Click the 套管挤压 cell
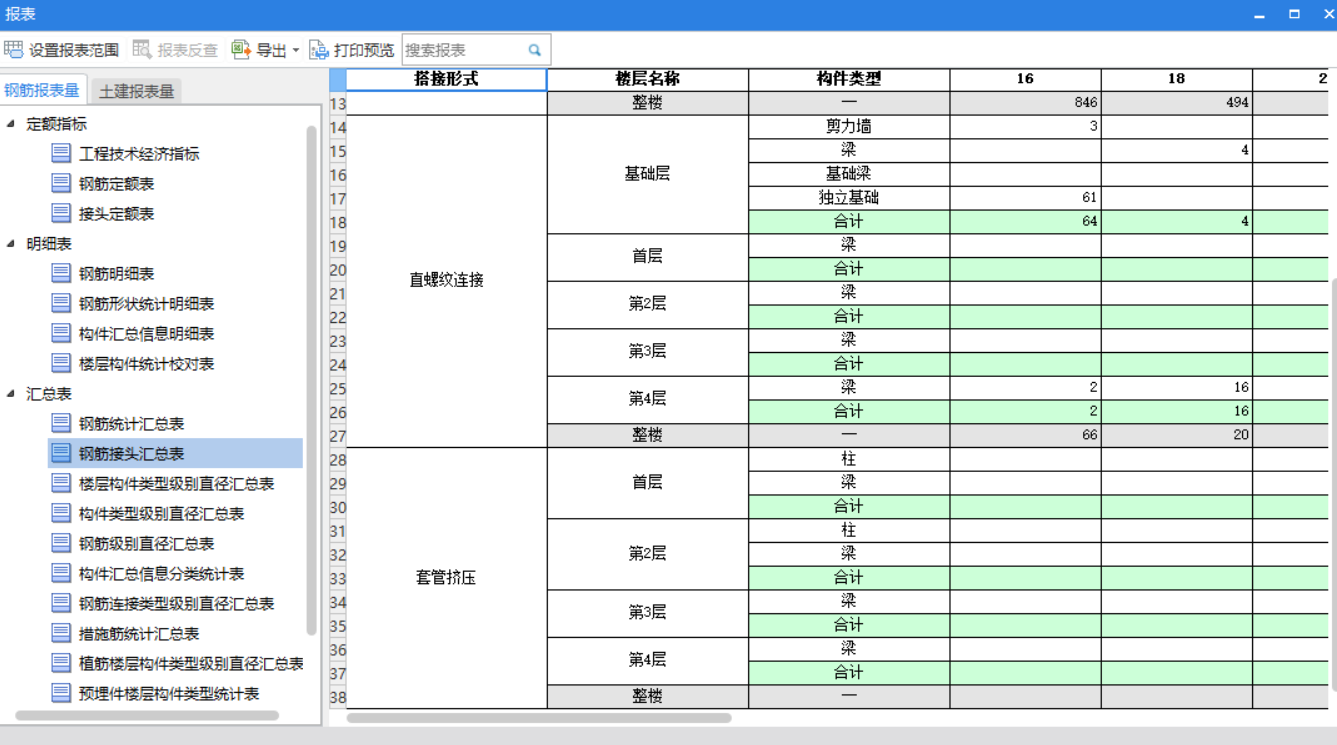 click(x=446, y=578)
